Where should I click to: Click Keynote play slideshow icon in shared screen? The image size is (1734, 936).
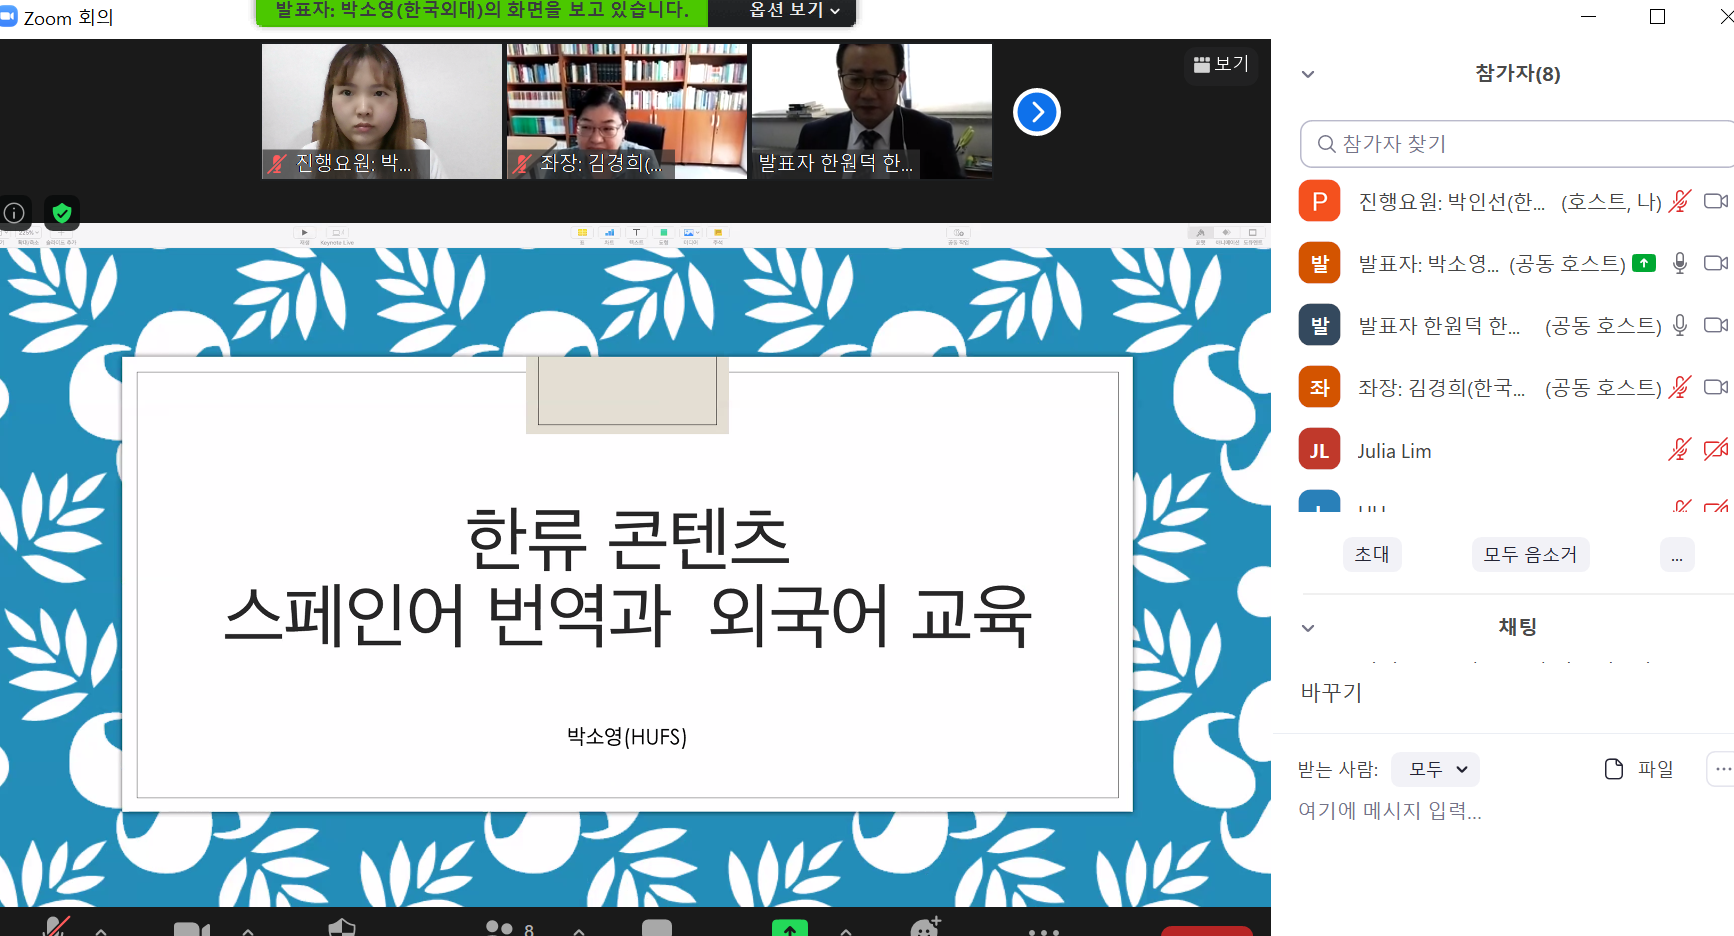pyautogui.click(x=305, y=233)
